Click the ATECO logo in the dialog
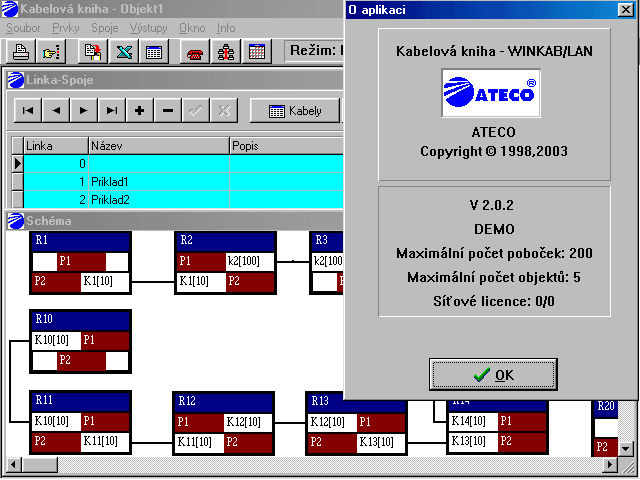 491,93
